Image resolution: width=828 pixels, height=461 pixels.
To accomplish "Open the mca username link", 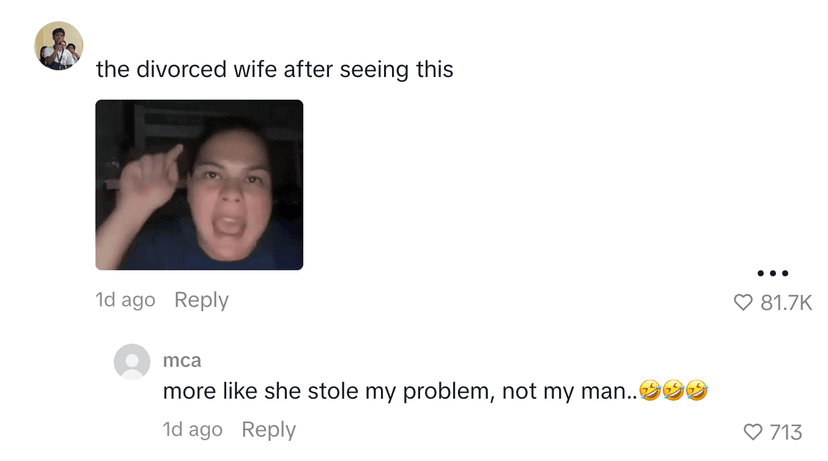I will [x=182, y=360].
